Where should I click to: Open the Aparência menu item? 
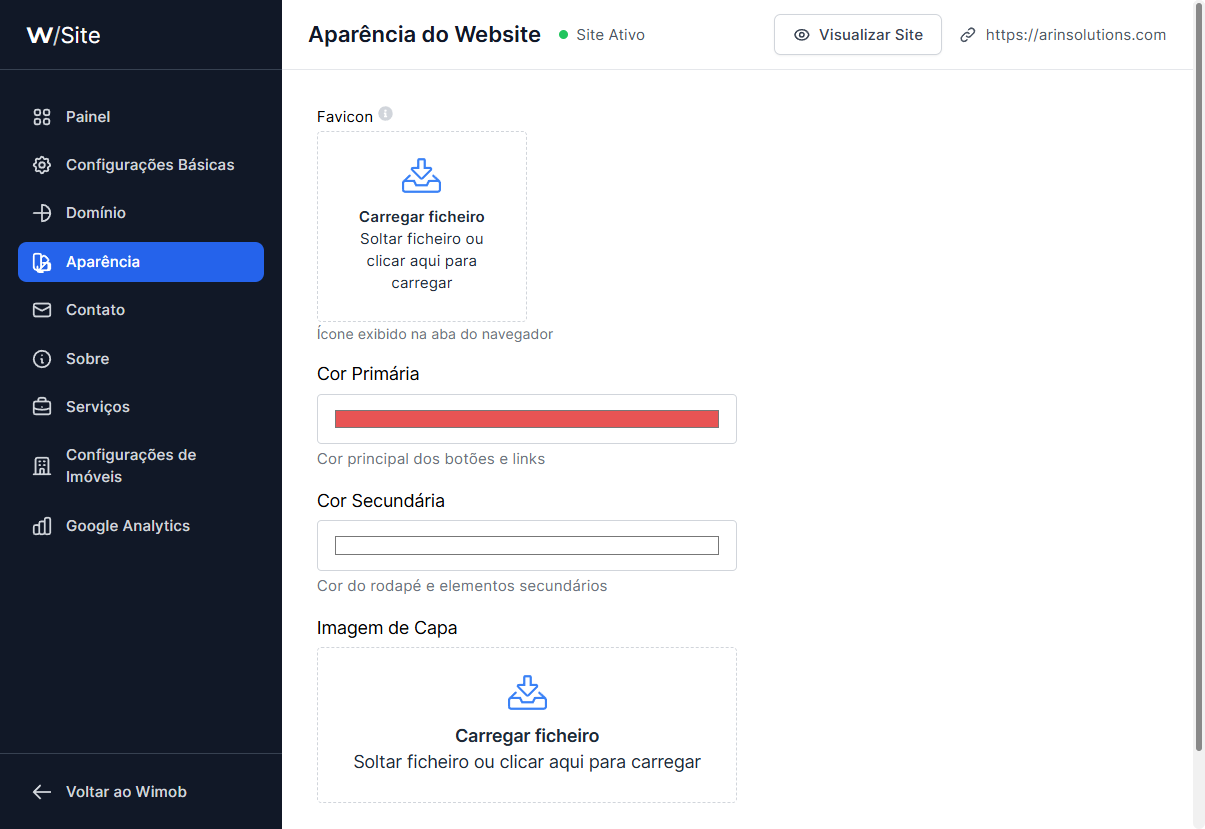coord(141,262)
